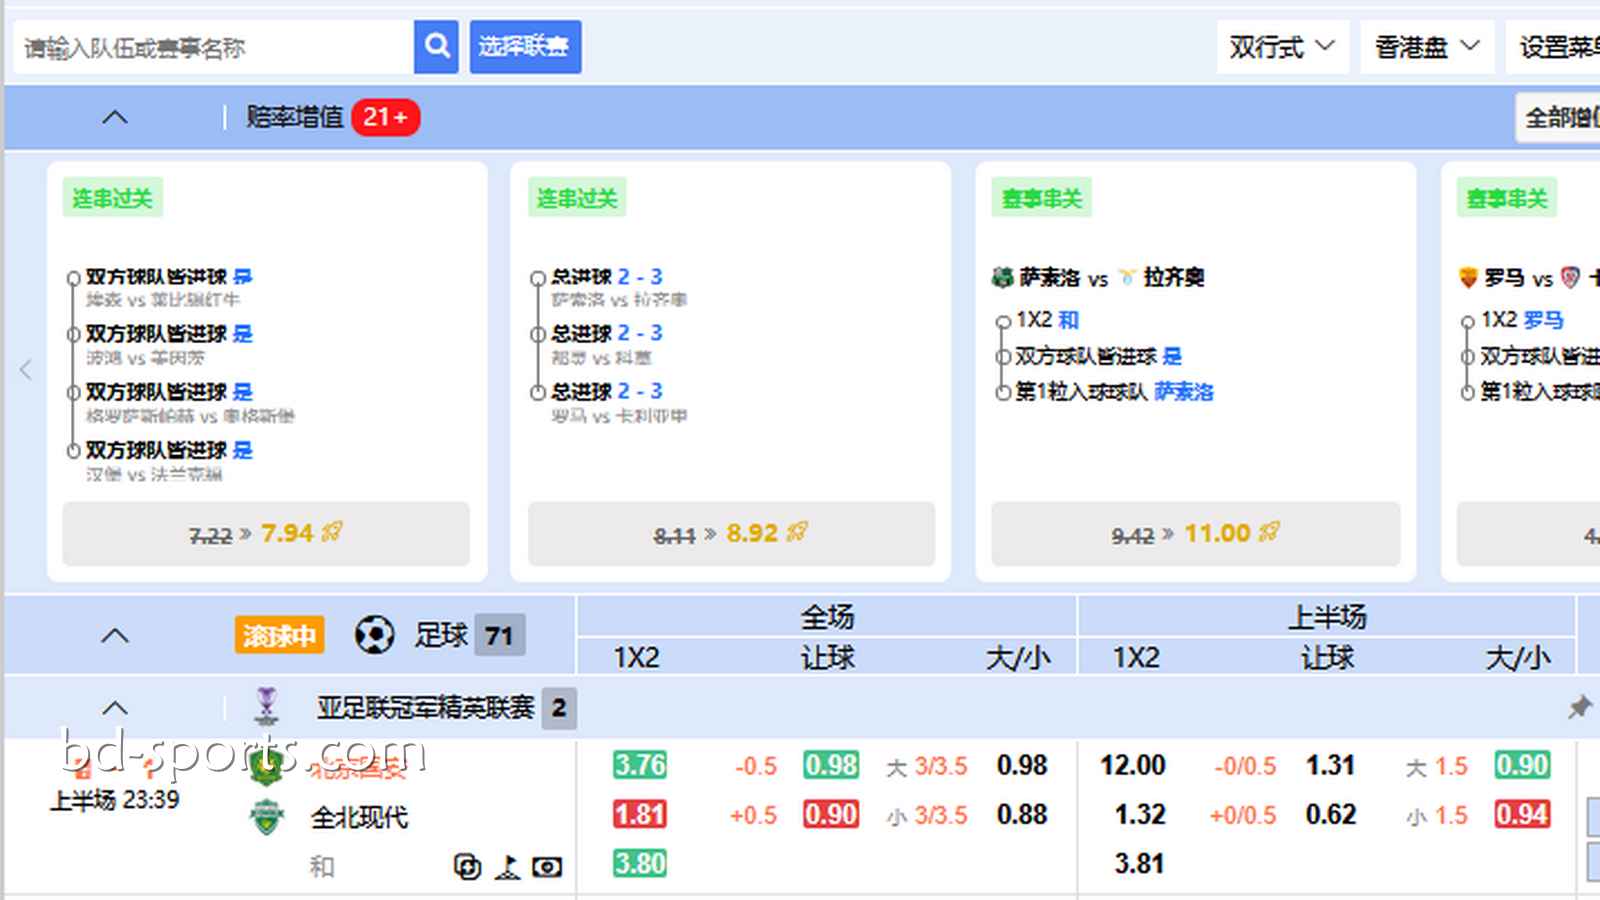This screenshot has width=1600, height=900.
Task: Select 第1粒入球球队 萨索洛 option
Action: (1114, 392)
